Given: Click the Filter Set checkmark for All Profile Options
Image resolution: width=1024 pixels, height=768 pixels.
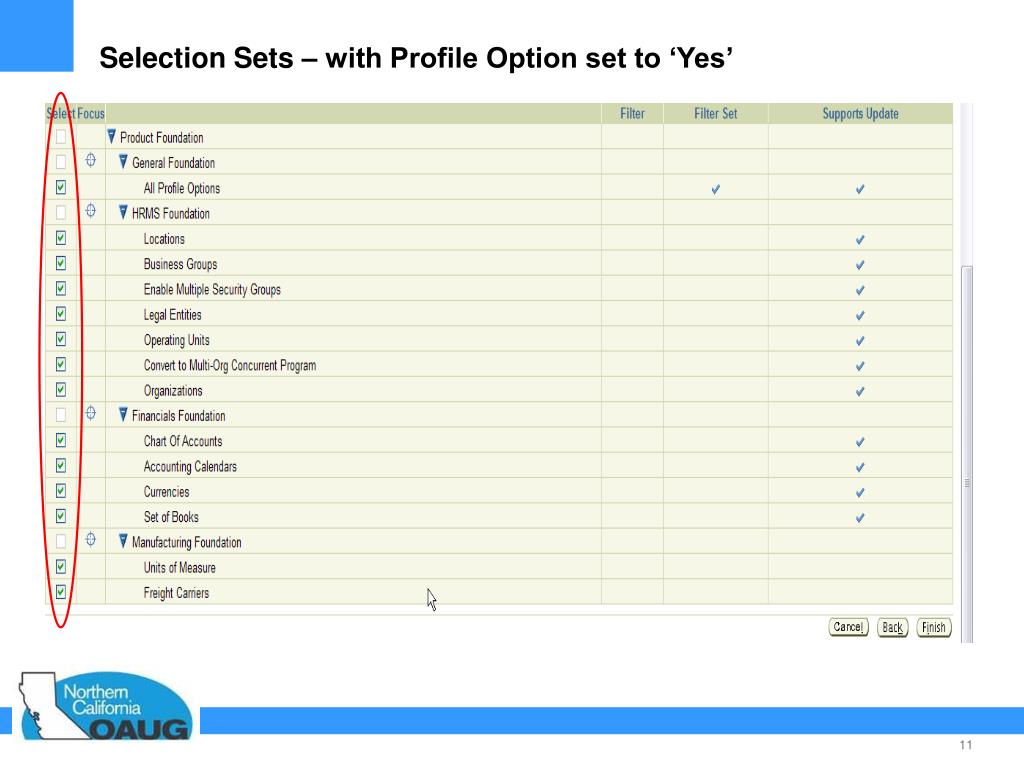Looking at the screenshot, I should [716, 189].
